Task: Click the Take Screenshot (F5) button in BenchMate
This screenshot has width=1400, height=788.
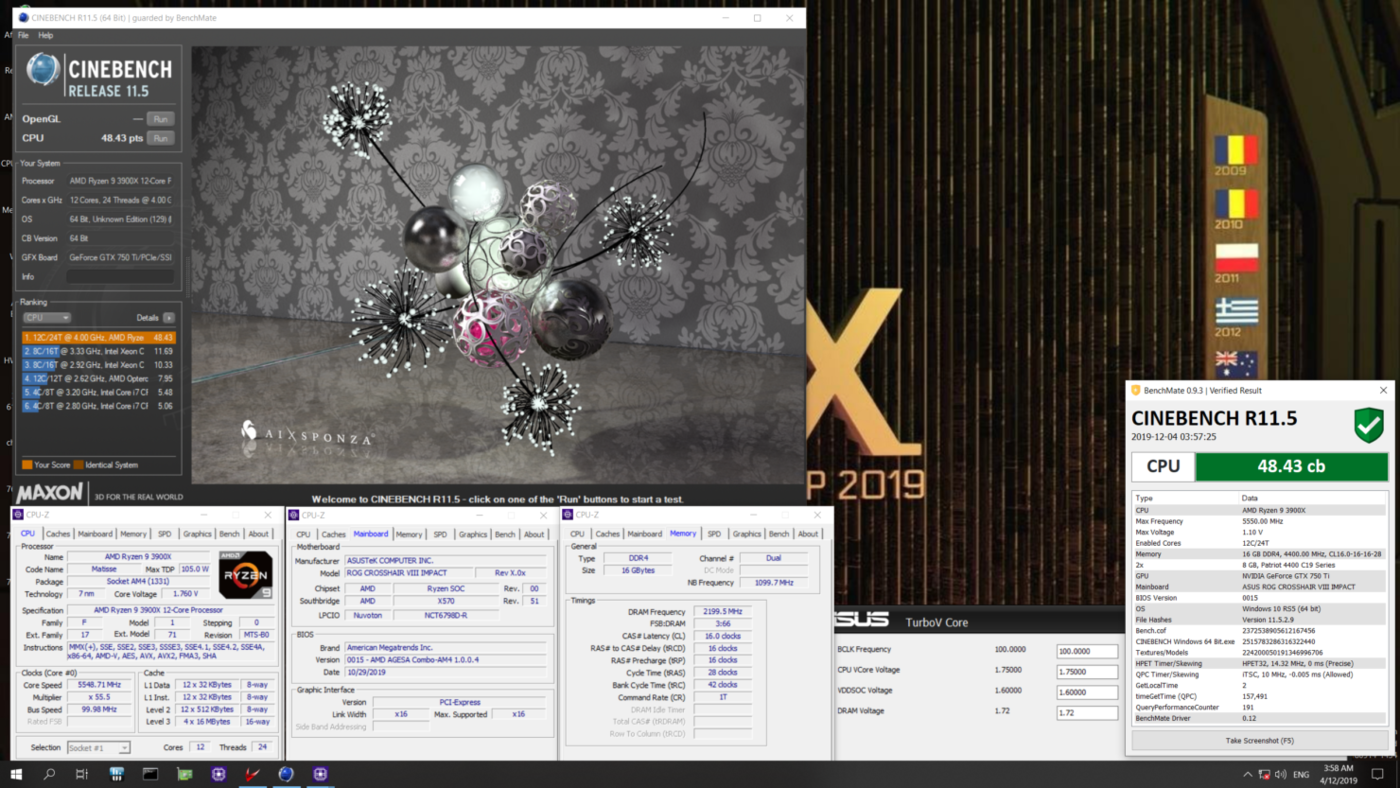Action: [1258, 738]
